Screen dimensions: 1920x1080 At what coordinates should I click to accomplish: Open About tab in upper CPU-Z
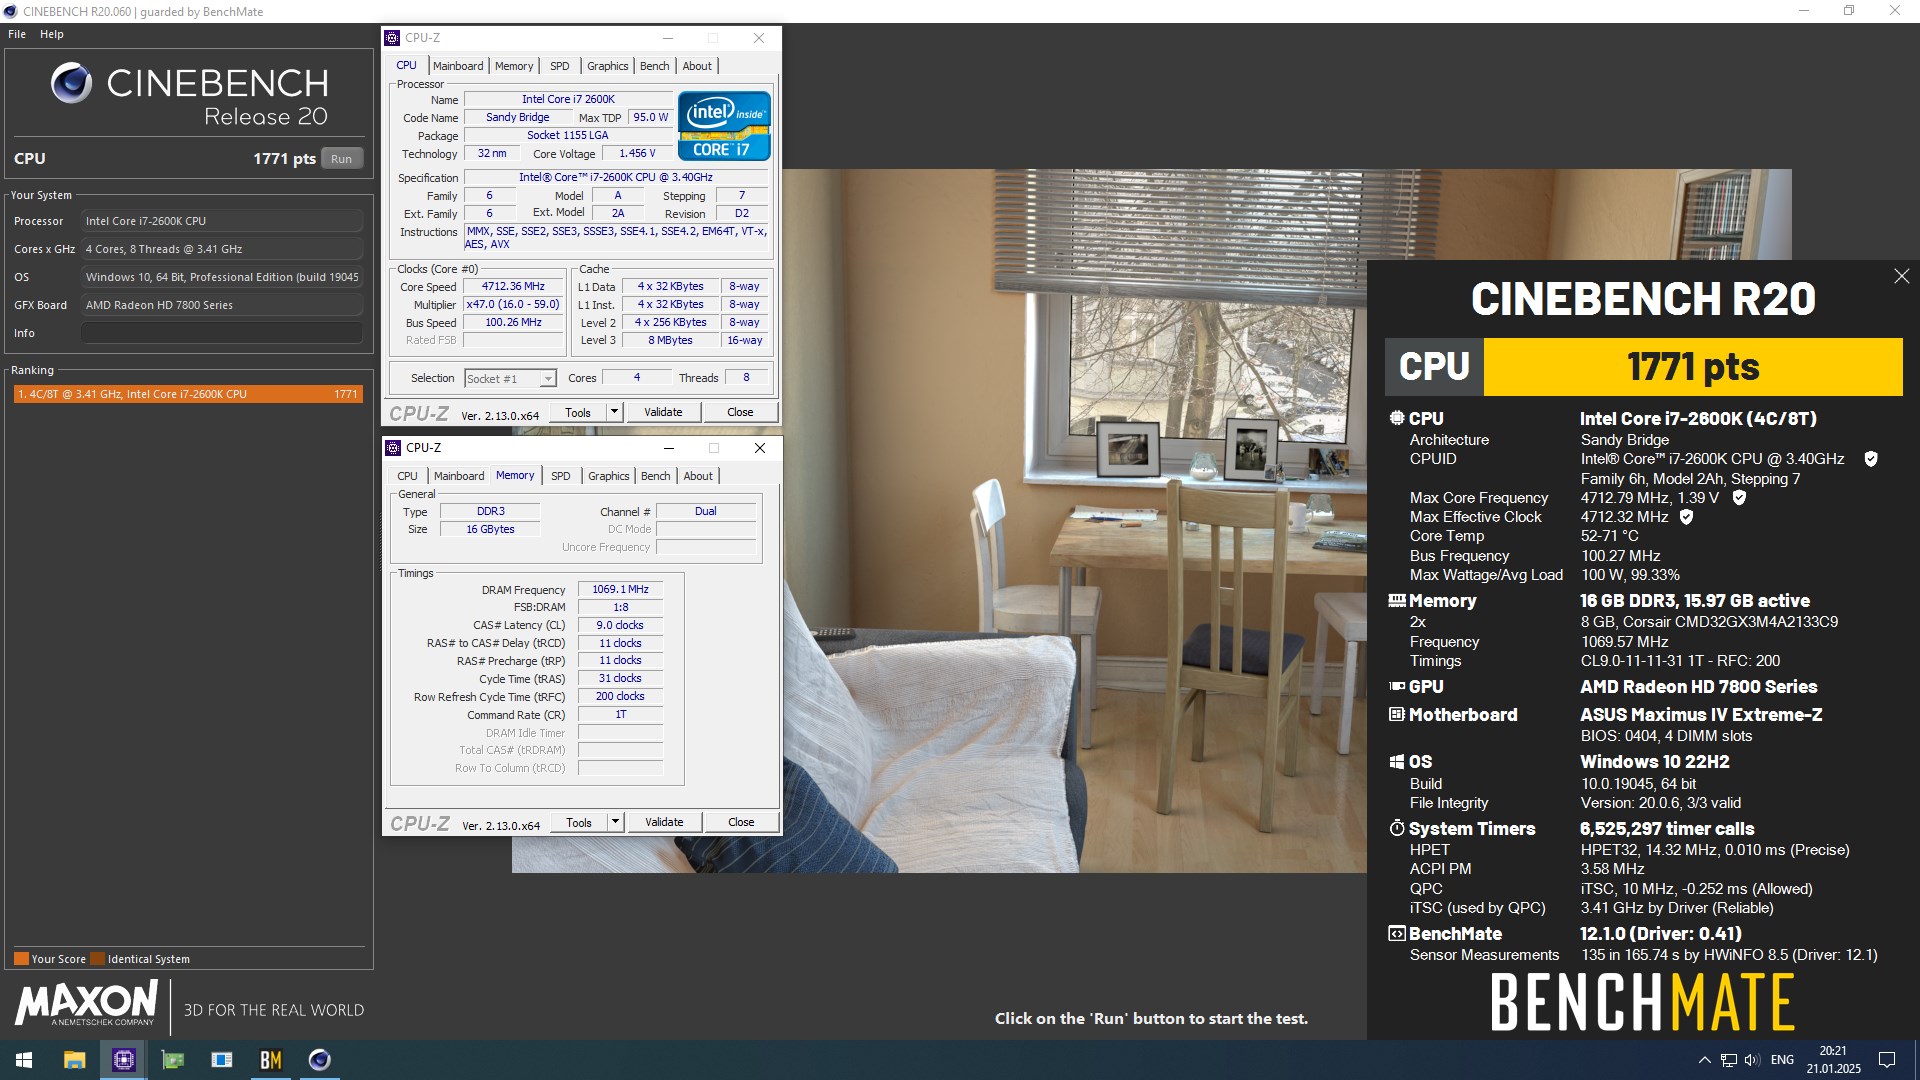(697, 66)
